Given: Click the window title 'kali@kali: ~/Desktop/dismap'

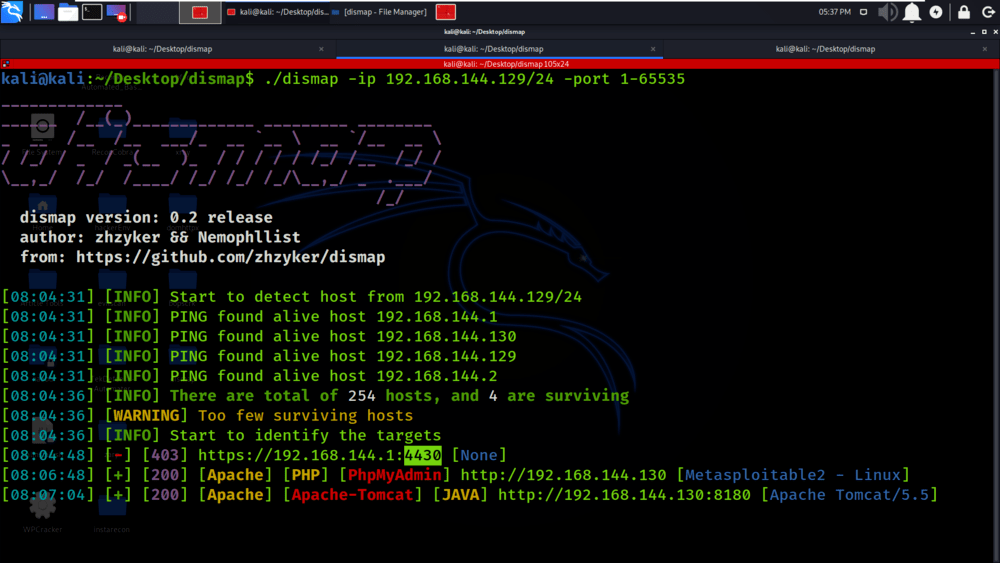Looking at the screenshot, I should tap(485, 31).
